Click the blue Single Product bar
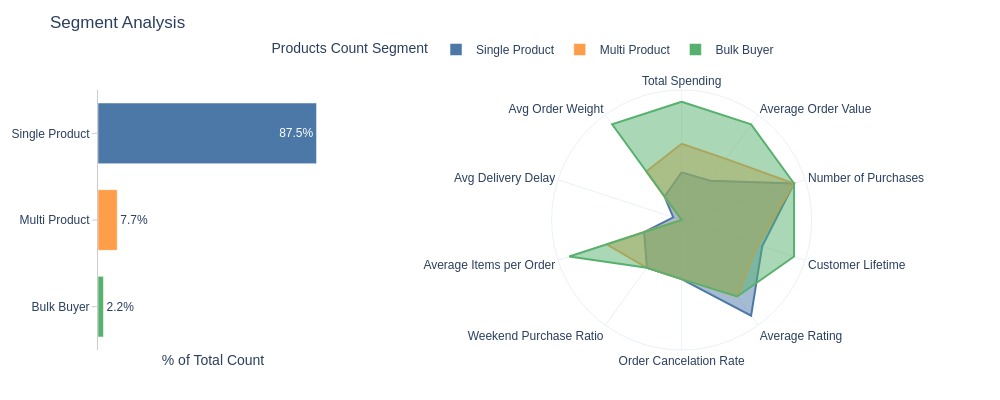The image size is (1000, 400). (207, 133)
